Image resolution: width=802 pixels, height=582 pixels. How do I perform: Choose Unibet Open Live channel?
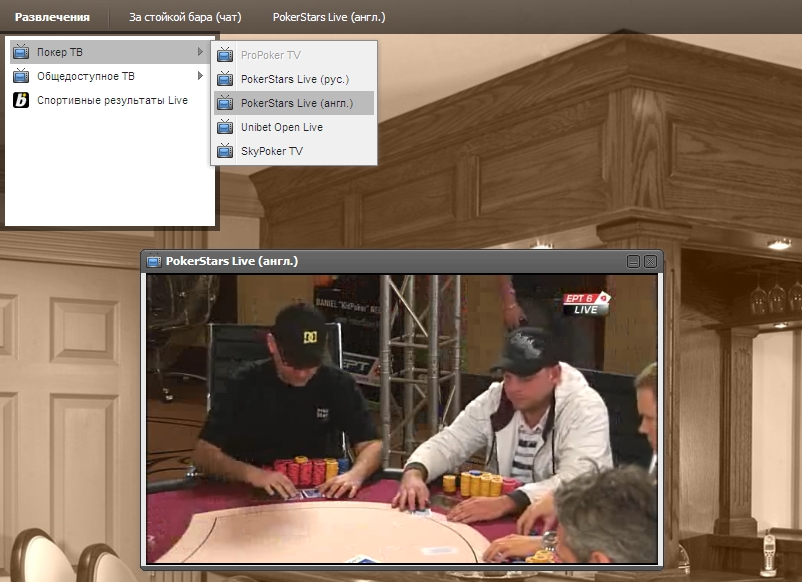click(x=294, y=127)
